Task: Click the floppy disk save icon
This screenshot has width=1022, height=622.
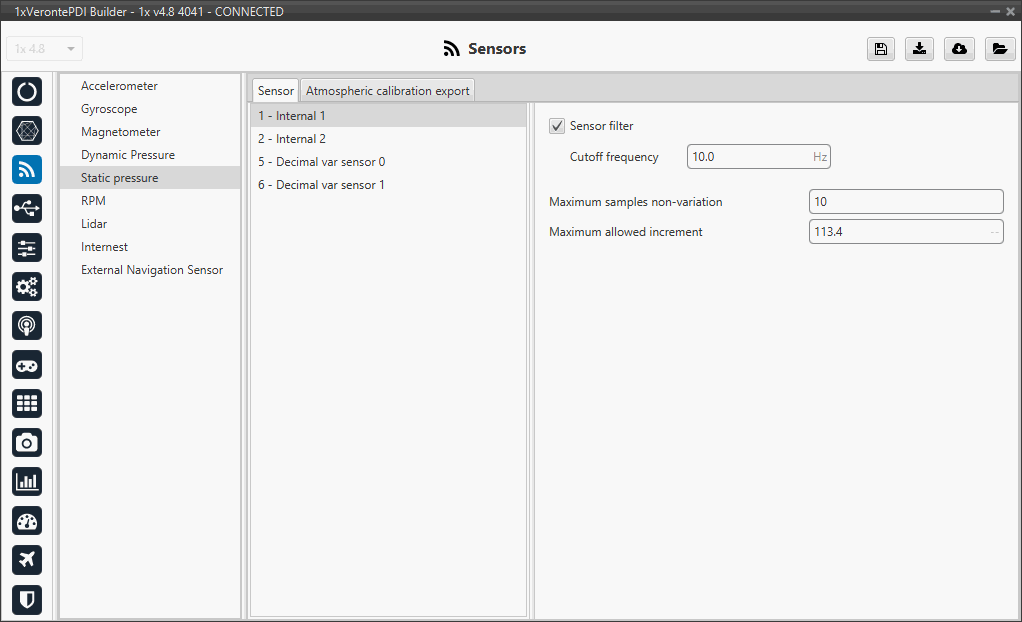Action: click(880, 49)
